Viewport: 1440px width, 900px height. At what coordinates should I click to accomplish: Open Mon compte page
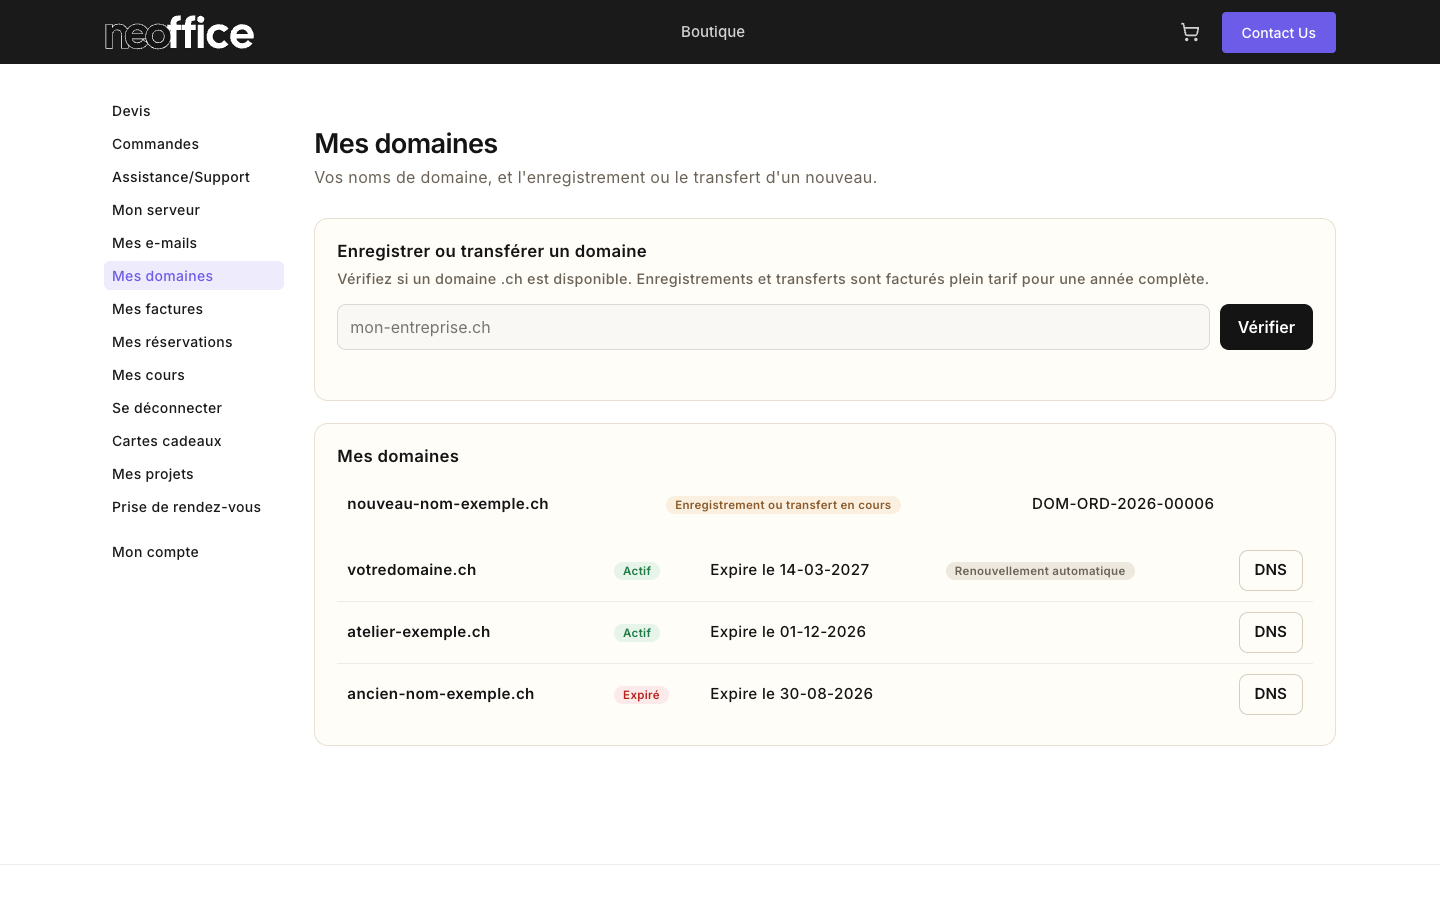click(x=194, y=552)
